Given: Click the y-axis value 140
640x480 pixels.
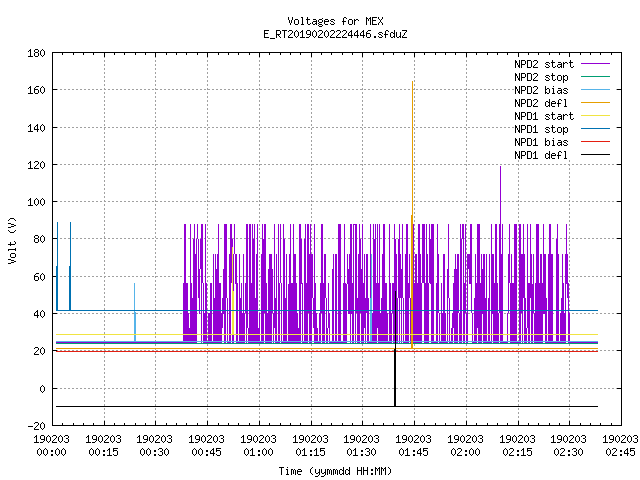Looking at the screenshot, I should pos(36,128).
